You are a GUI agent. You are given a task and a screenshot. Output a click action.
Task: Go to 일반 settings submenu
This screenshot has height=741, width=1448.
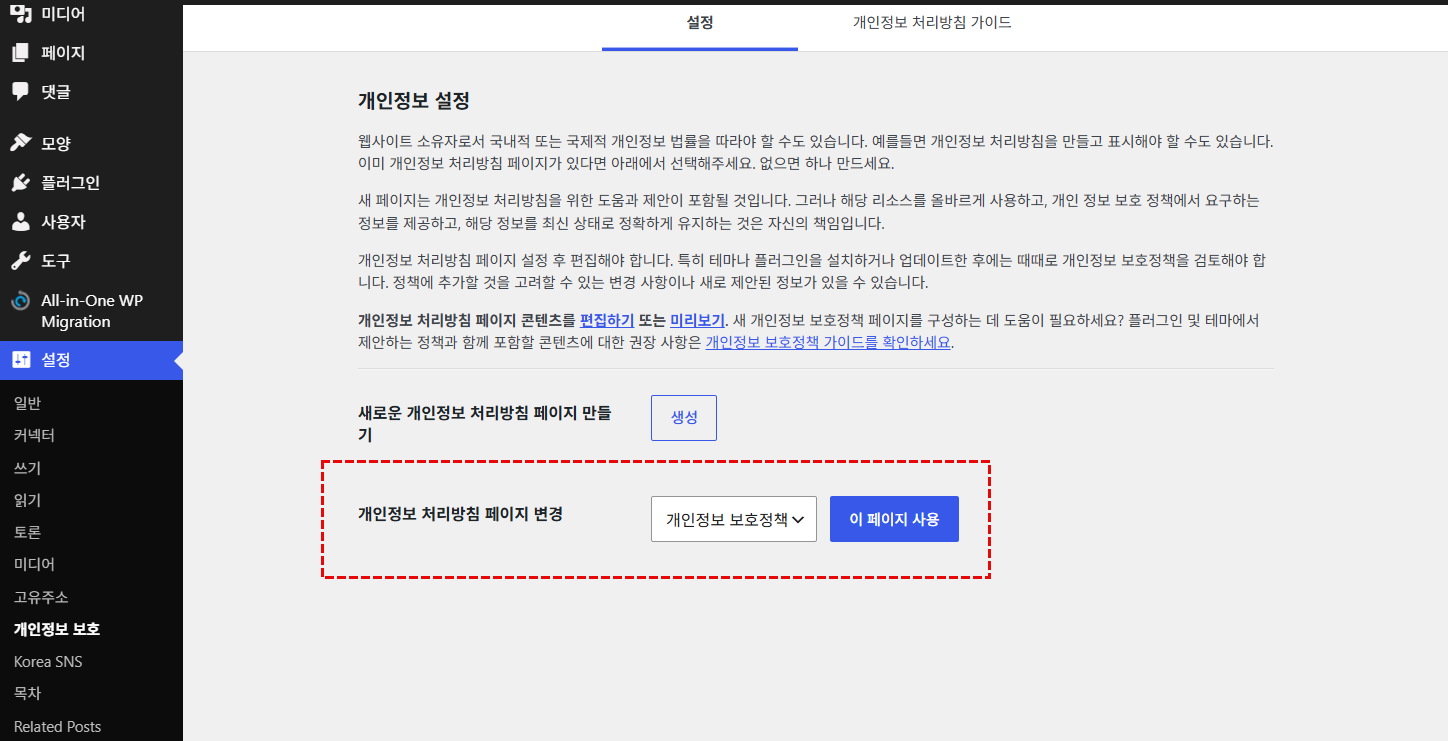coord(27,403)
